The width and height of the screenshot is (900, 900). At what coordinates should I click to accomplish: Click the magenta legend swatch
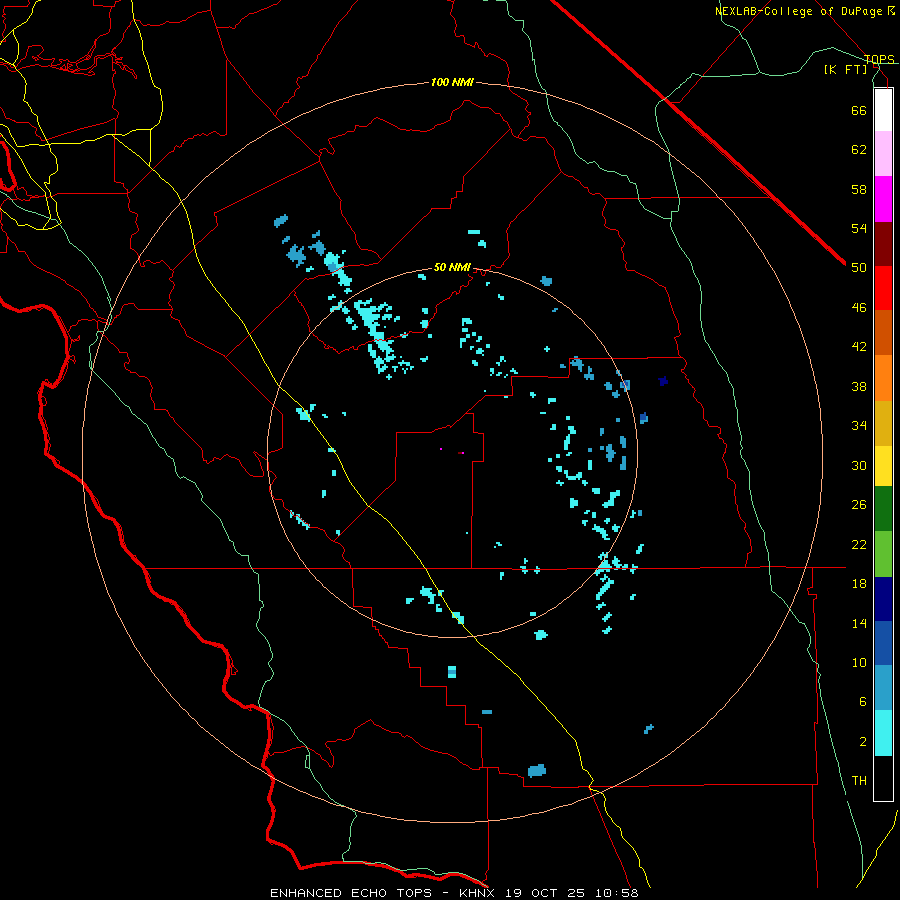883,199
